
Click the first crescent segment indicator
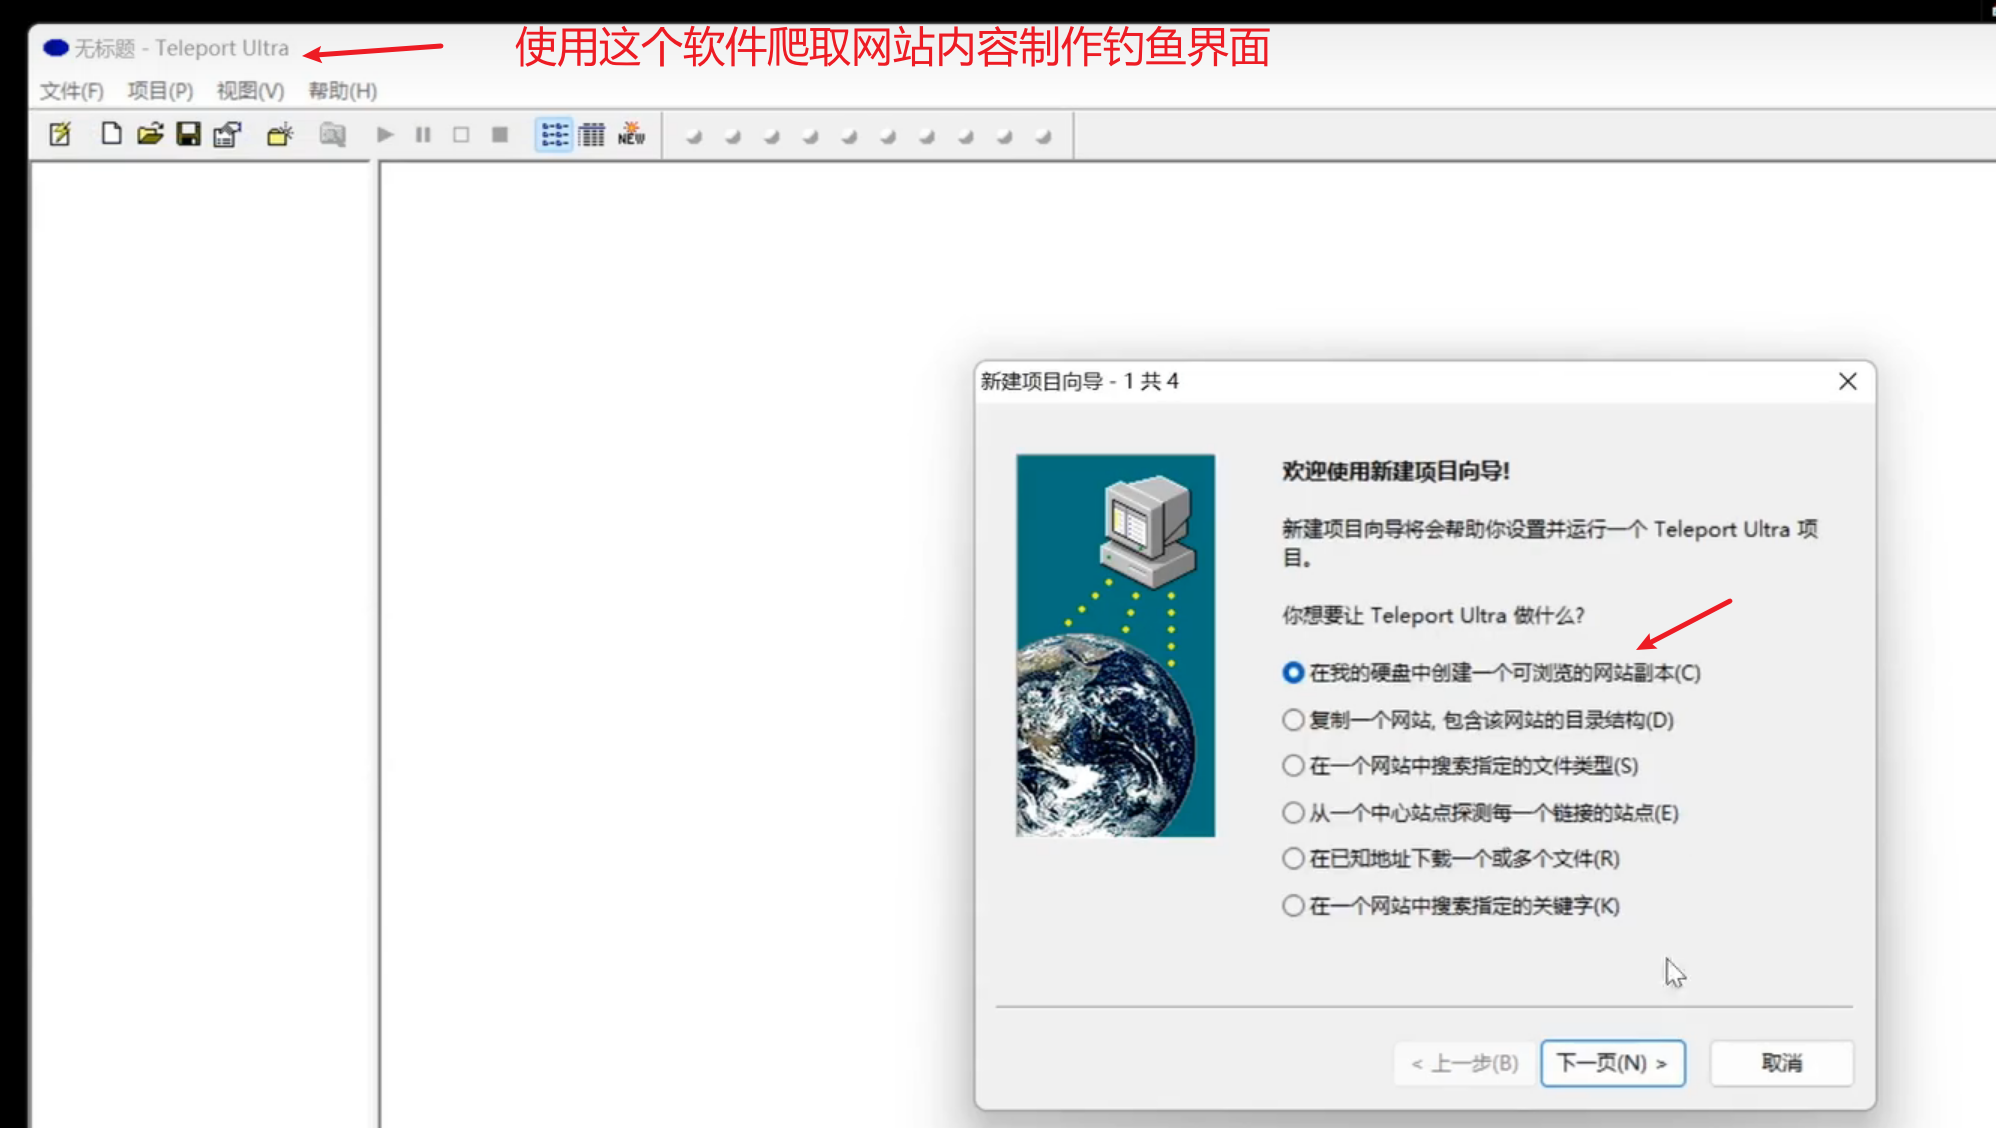click(x=692, y=135)
